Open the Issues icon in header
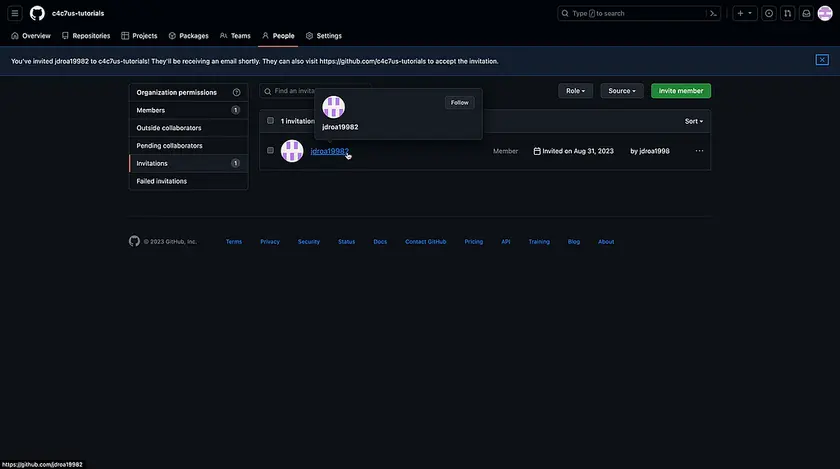This screenshot has width=840, height=469. coord(769,13)
